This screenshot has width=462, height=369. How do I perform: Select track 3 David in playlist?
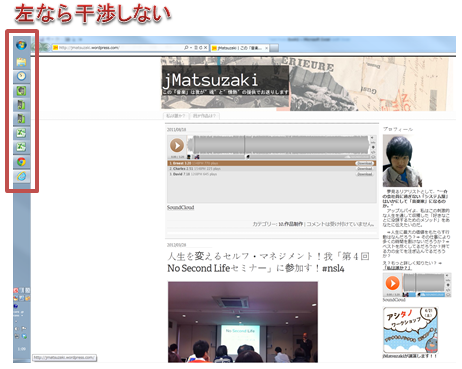[x=272, y=174]
